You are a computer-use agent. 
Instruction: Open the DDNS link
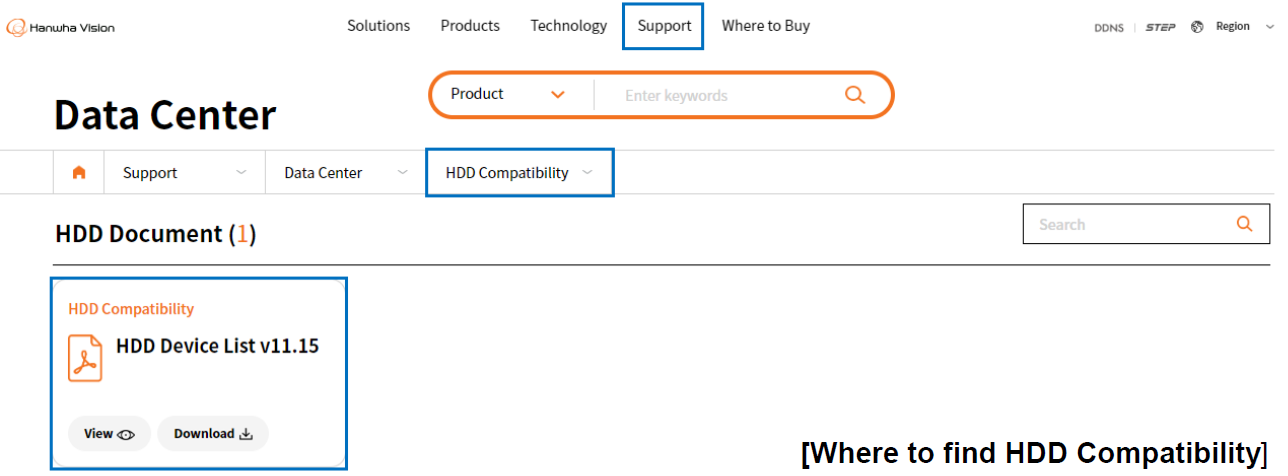click(1110, 27)
